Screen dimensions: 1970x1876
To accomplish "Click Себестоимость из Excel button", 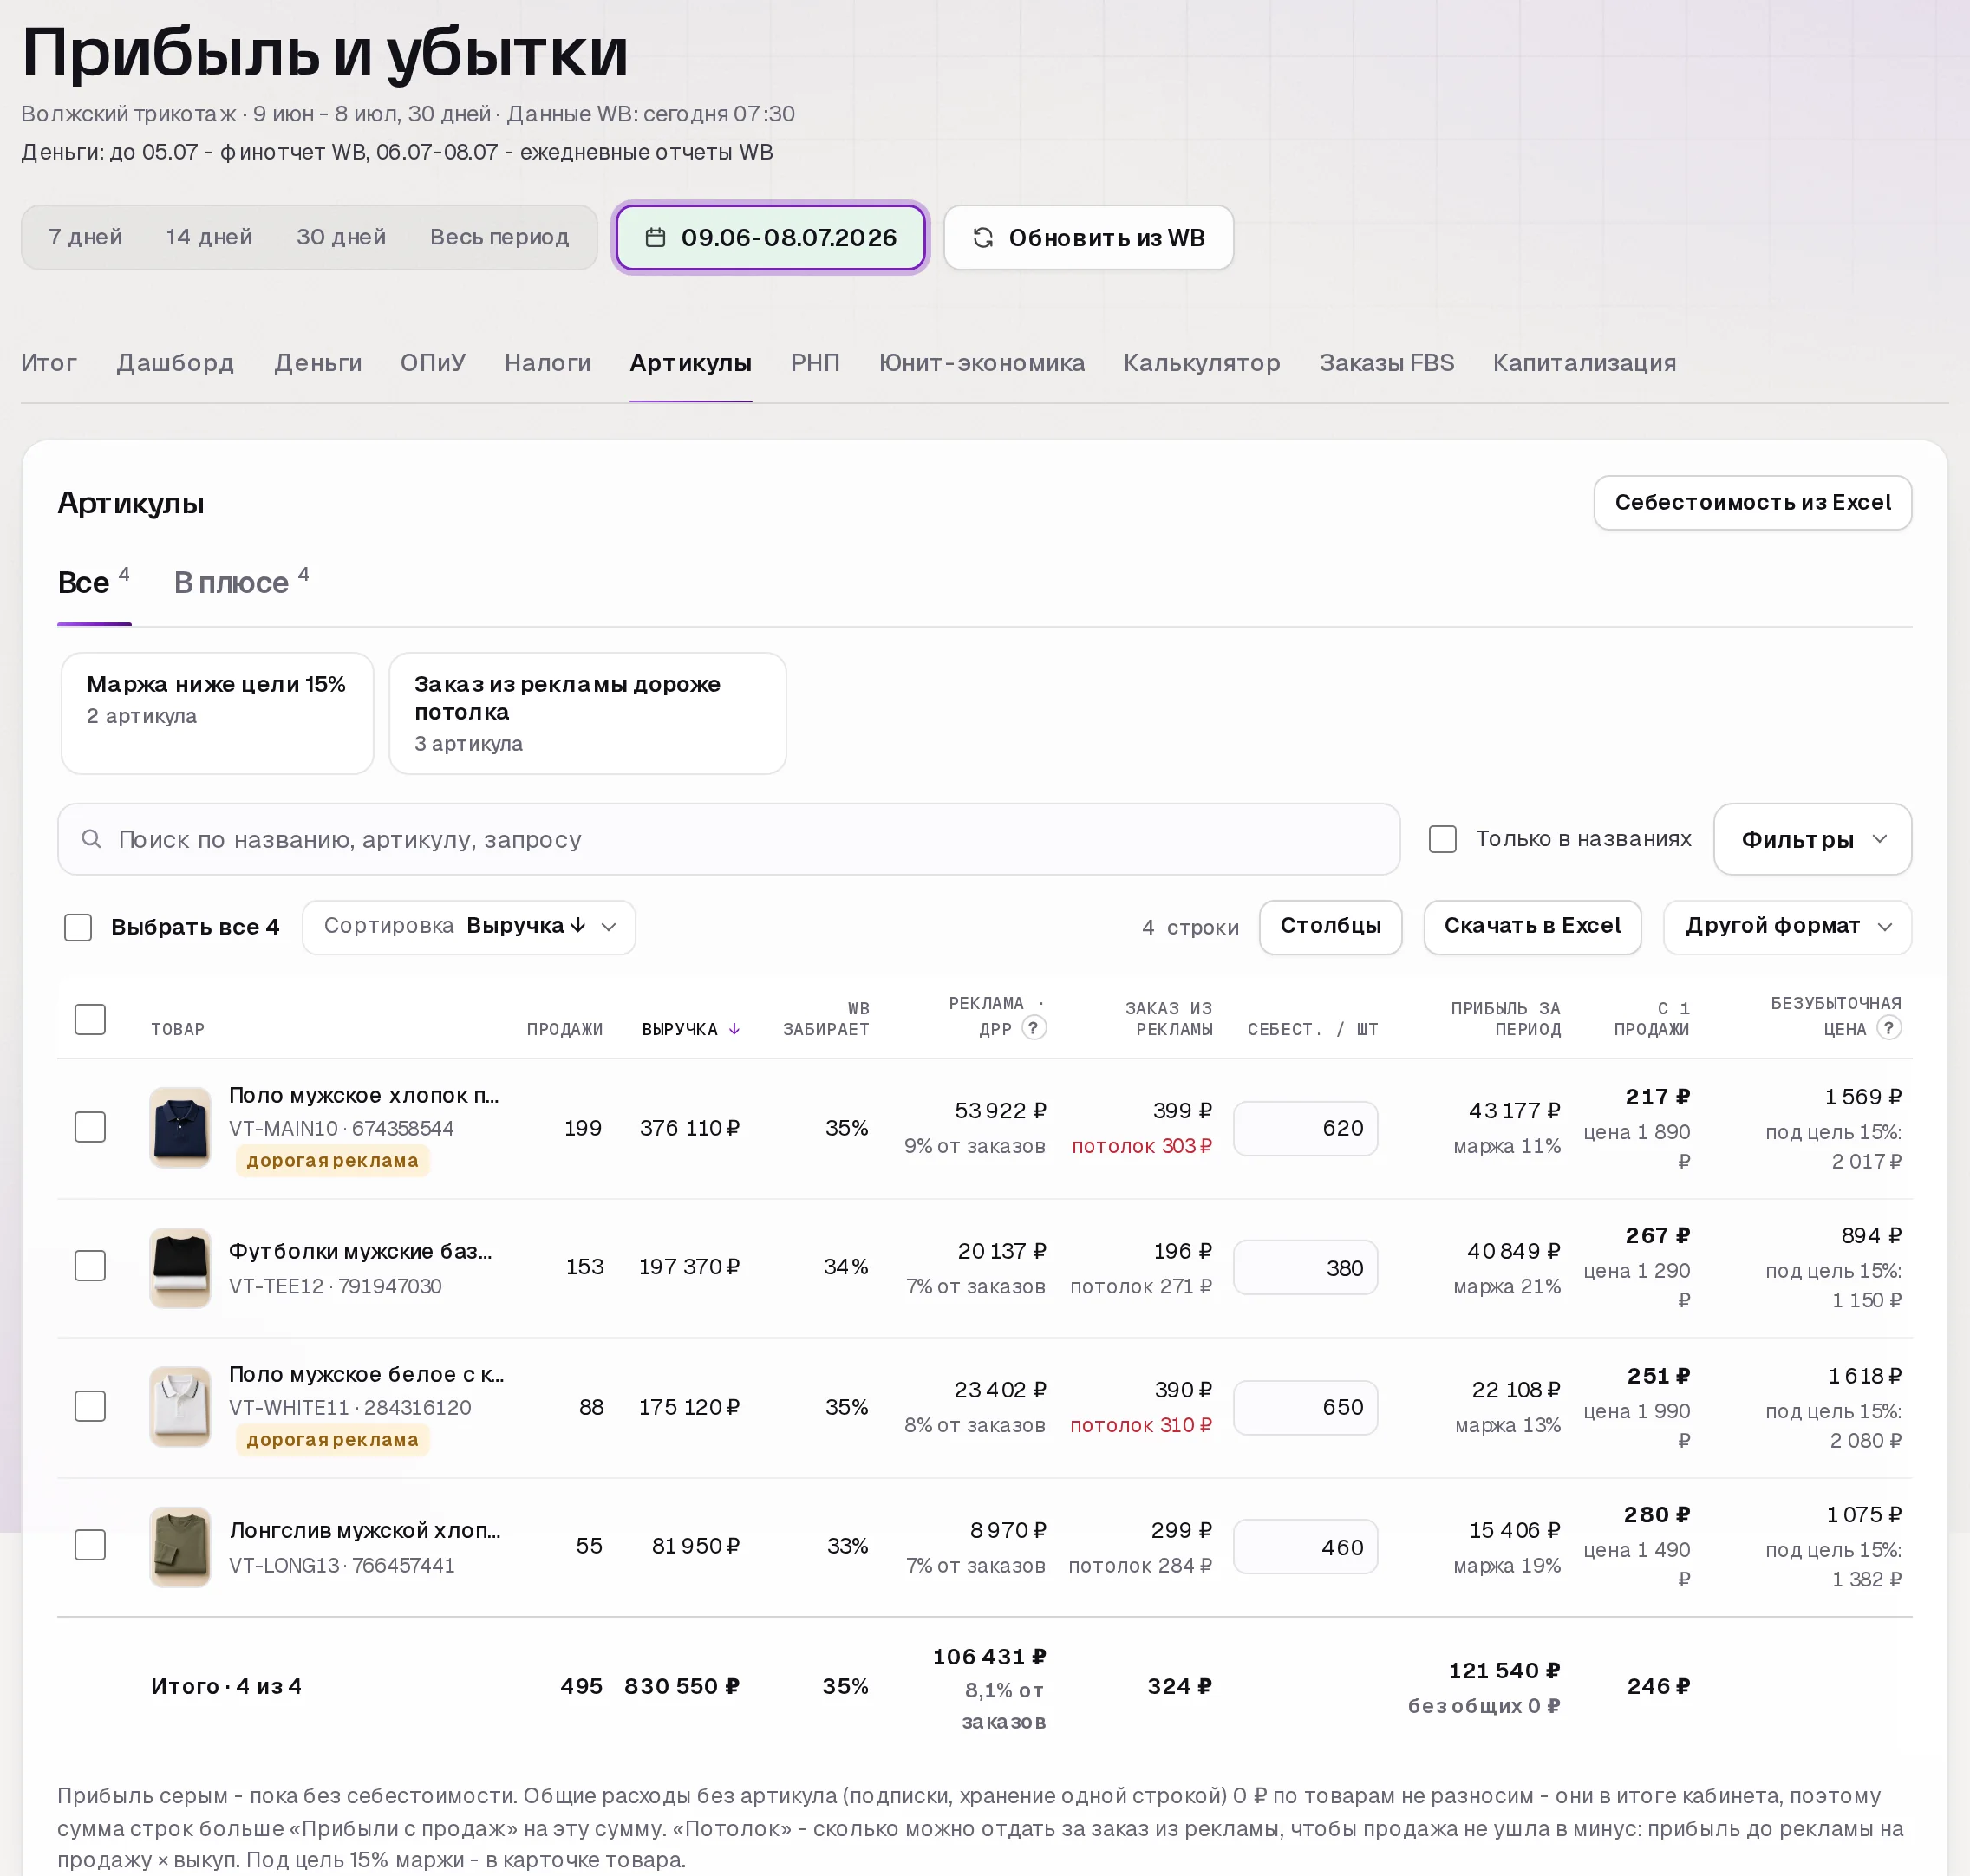I will pyautogui.click(x=1752, y=503).
